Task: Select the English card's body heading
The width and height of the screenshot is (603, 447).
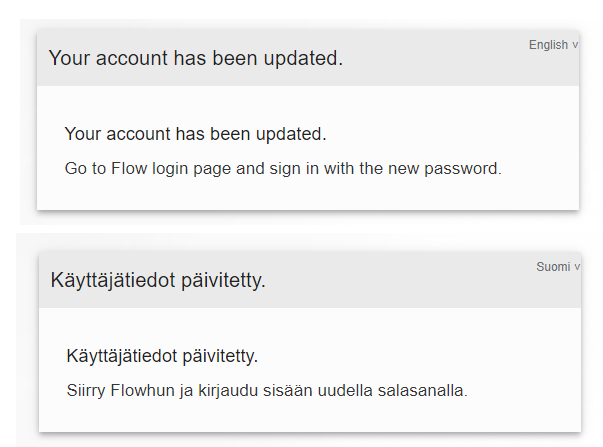Action: (195, 134)
